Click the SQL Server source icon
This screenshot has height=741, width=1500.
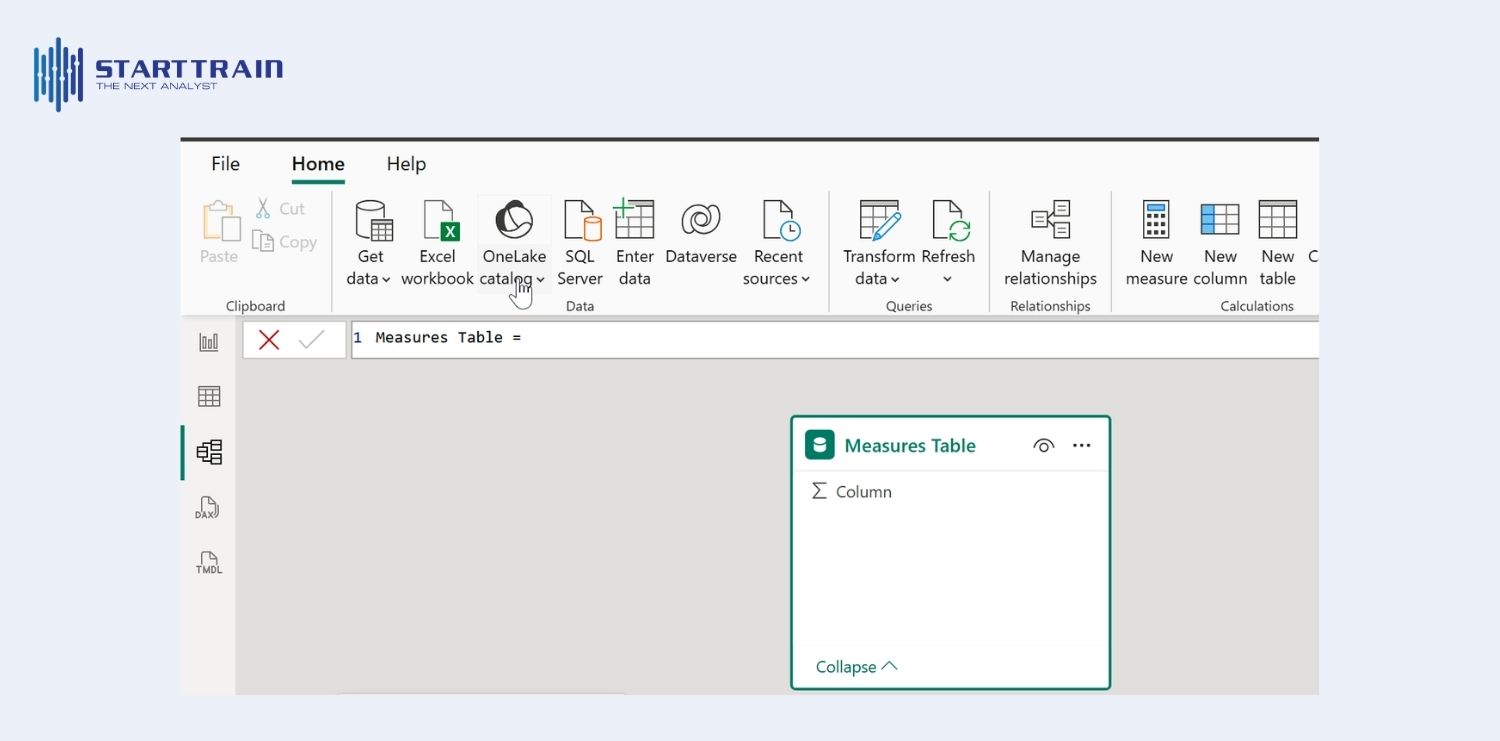(x=580, y=221)
